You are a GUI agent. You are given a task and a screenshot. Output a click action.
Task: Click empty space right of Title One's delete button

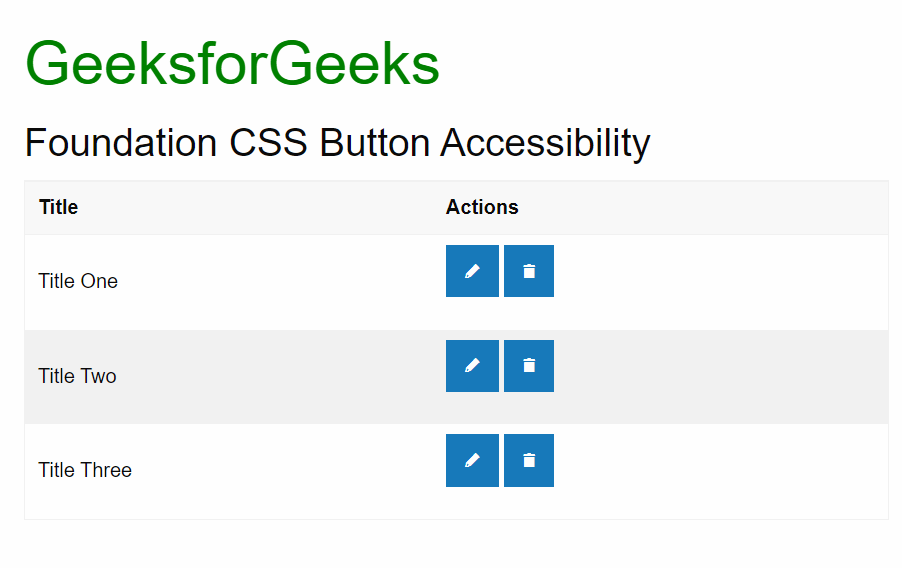[720, 281]
